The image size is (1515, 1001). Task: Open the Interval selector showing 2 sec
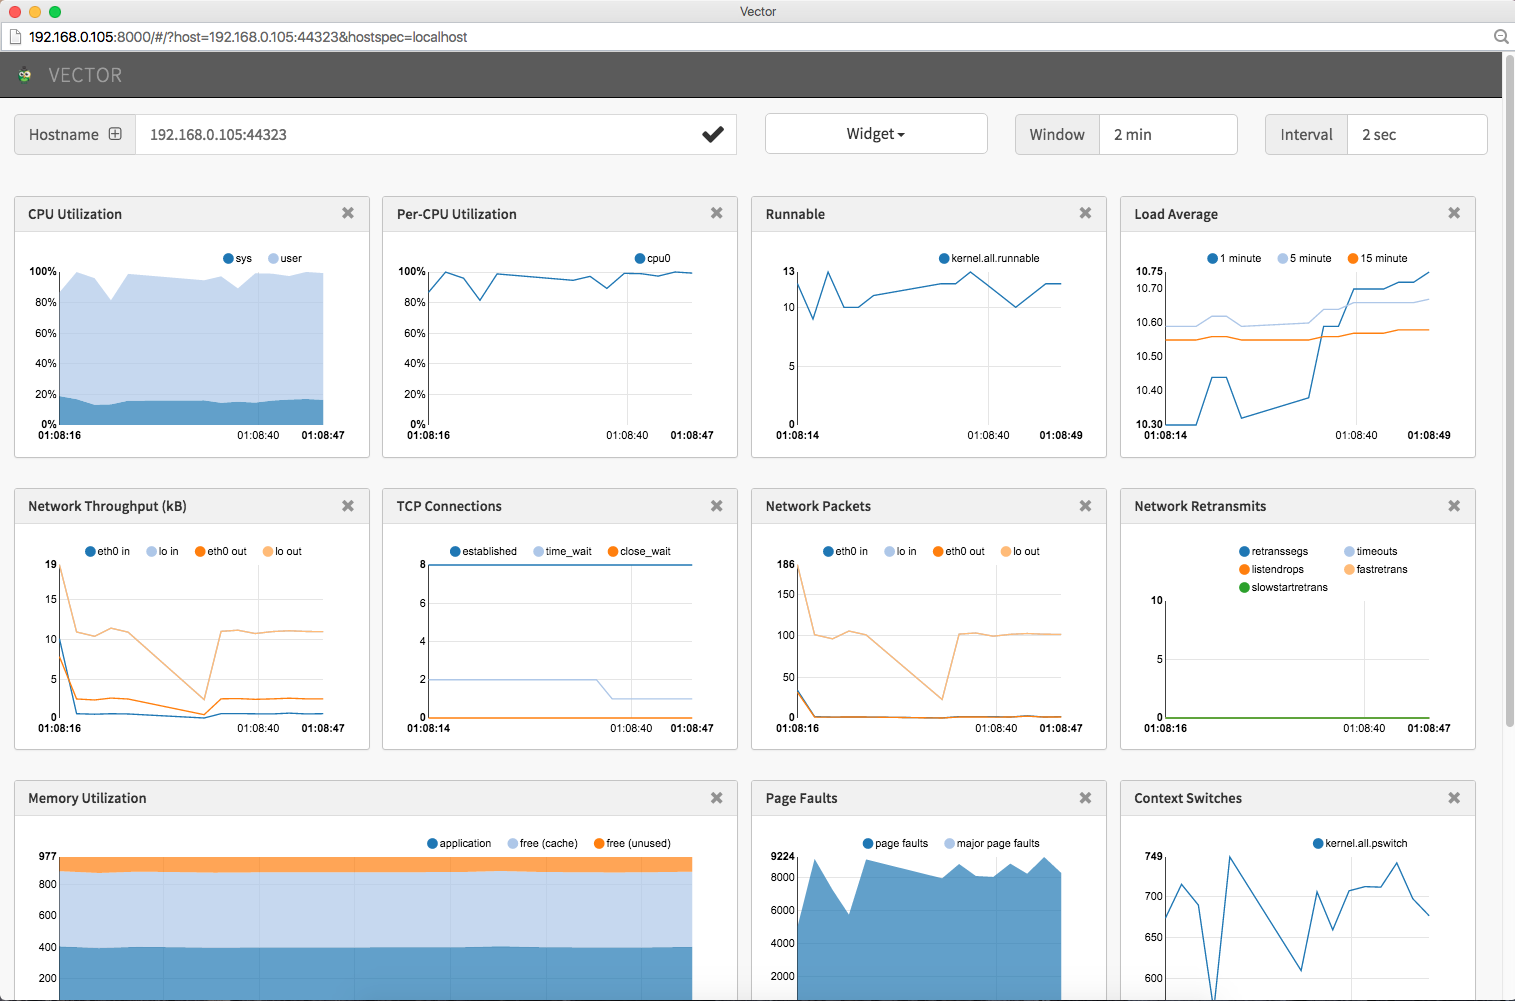(x=1416, y=134)
